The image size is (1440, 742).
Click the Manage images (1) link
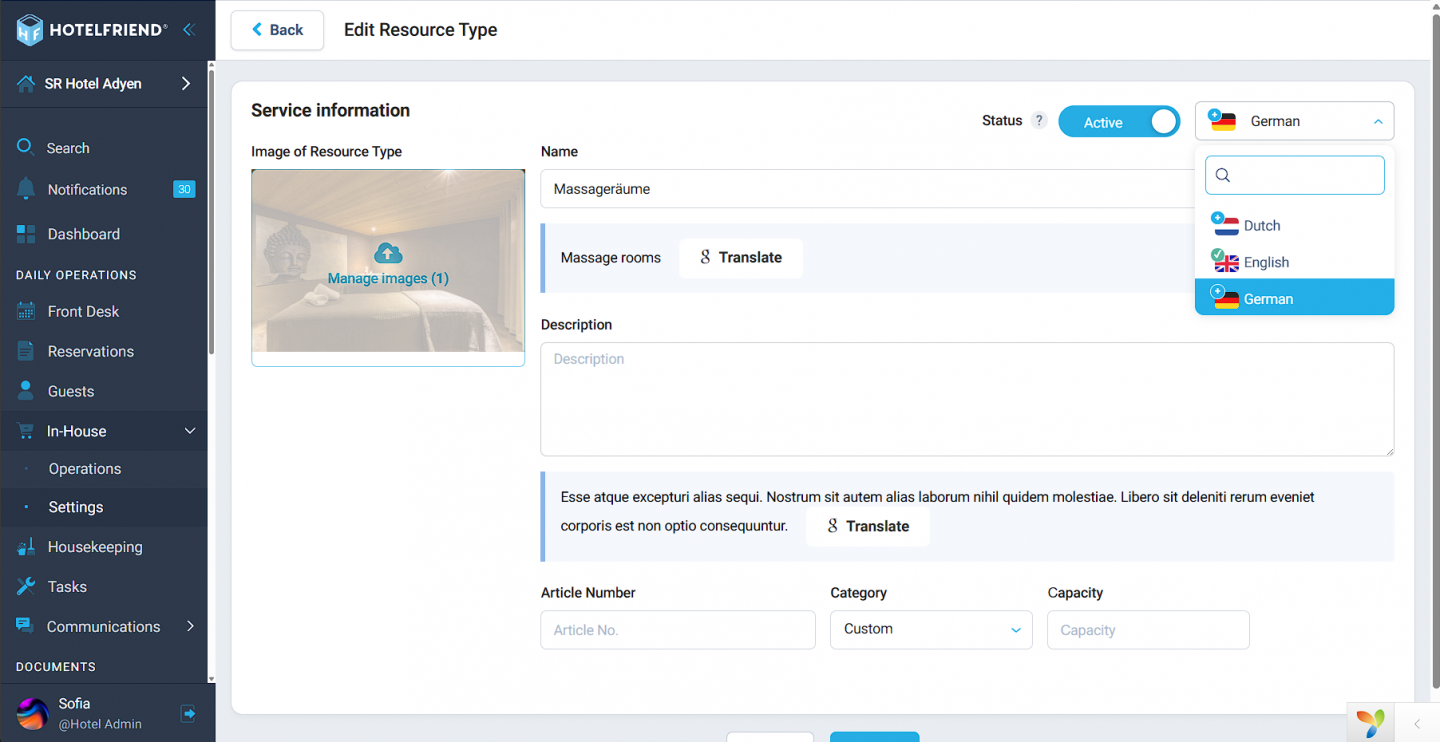(x=388, y=279)
